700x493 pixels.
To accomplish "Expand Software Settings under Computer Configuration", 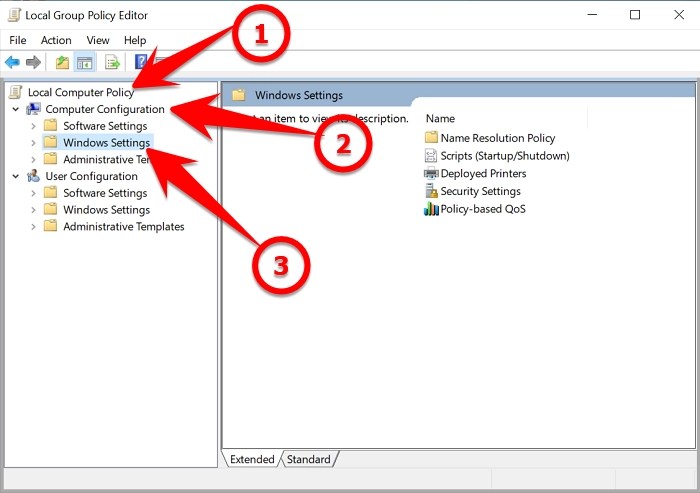I will click(33, 126).
